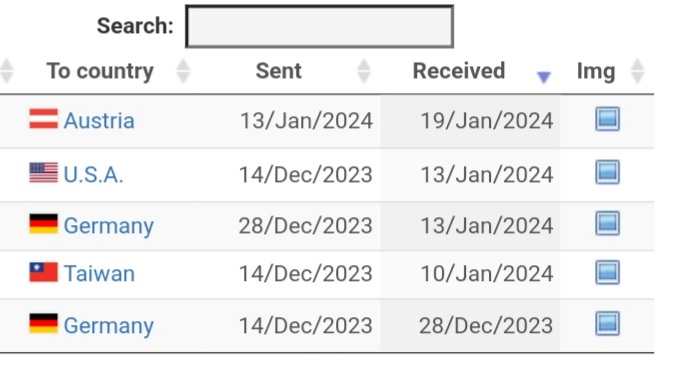Click the To country column header
Screen dimensions: 684x368
100,71
